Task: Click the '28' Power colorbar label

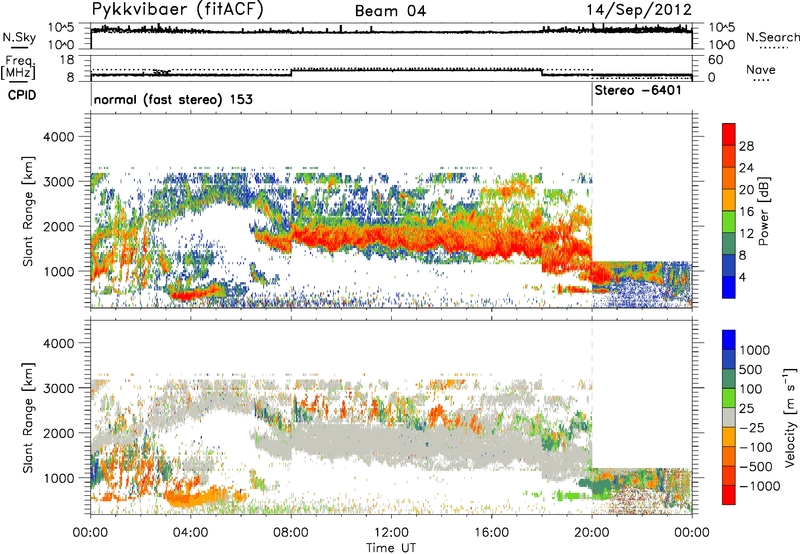Action: pyautogui.click(x=746, y=146)
